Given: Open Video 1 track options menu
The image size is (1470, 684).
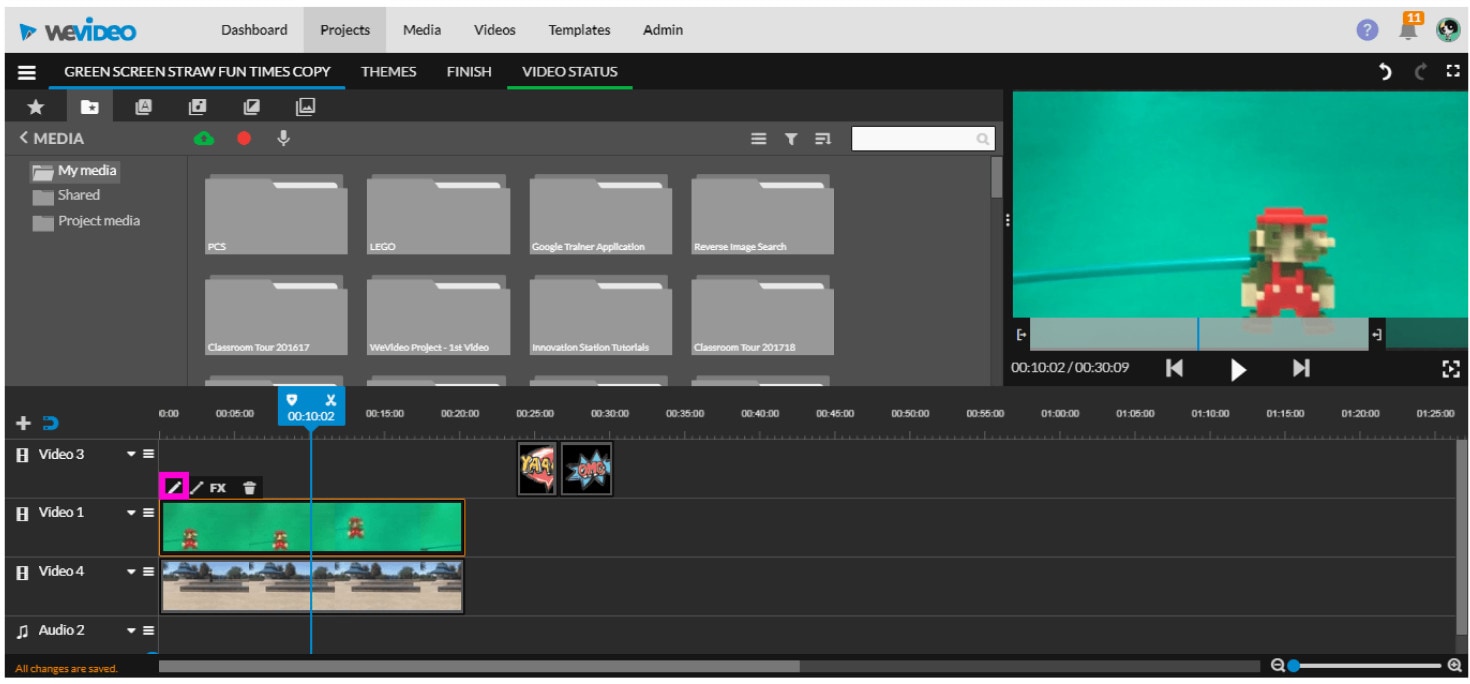Looking at the screenshot, I should pos(148,513).
